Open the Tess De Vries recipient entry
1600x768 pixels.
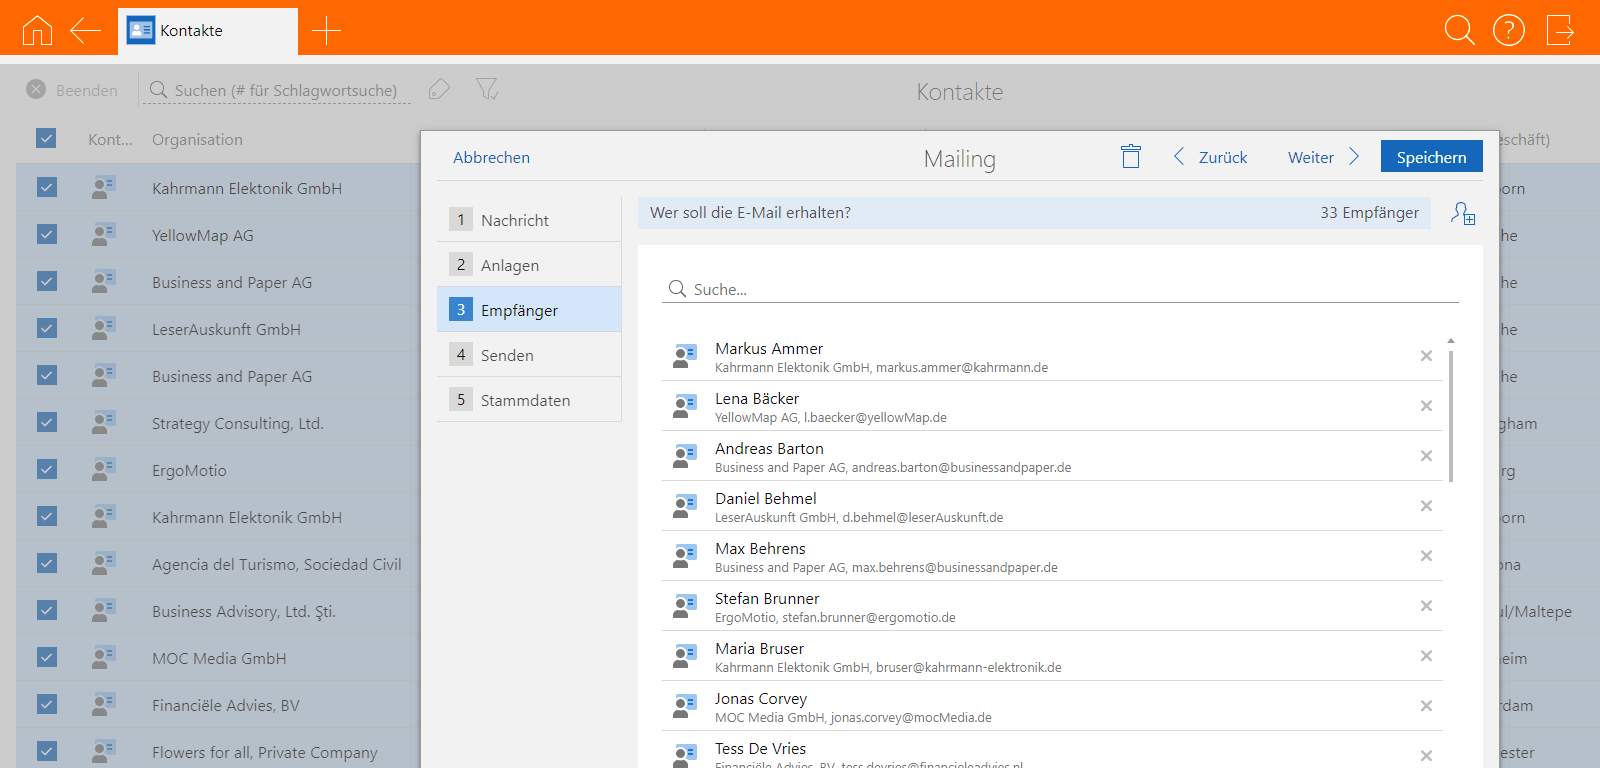(x=1052, y=752)
